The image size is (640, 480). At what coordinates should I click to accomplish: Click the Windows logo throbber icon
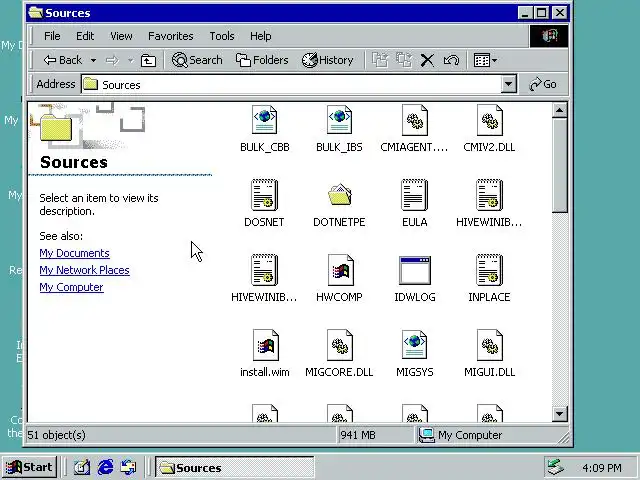point(549,36)
